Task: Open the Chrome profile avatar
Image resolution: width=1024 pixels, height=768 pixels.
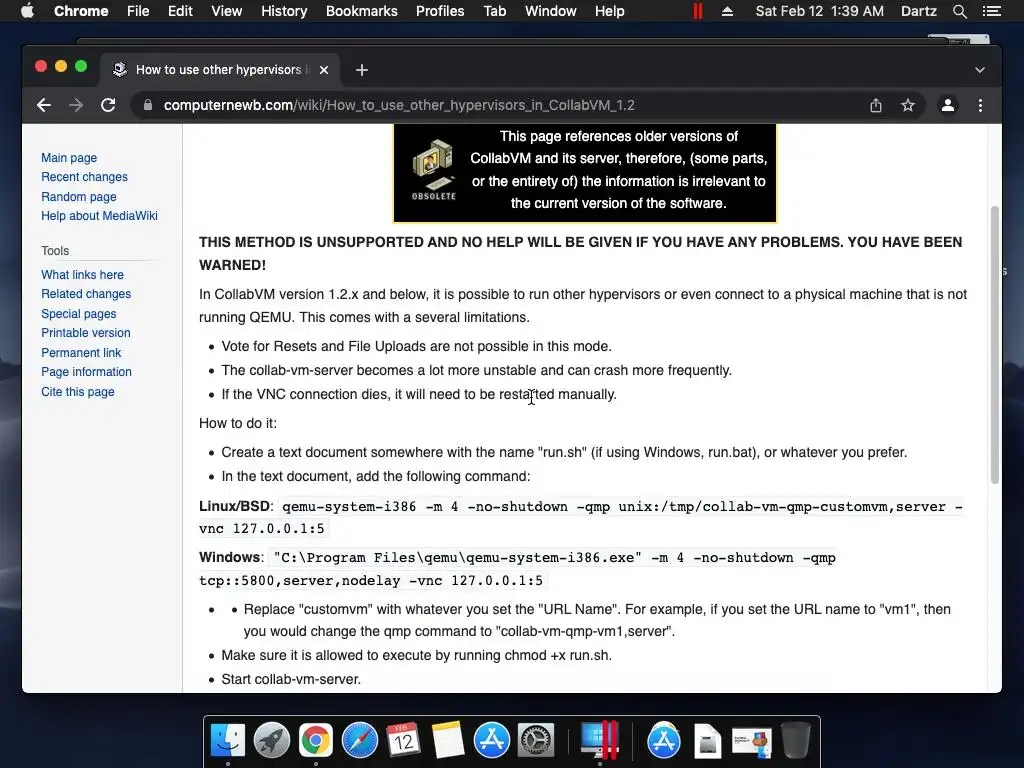Action: pos(948,105)
